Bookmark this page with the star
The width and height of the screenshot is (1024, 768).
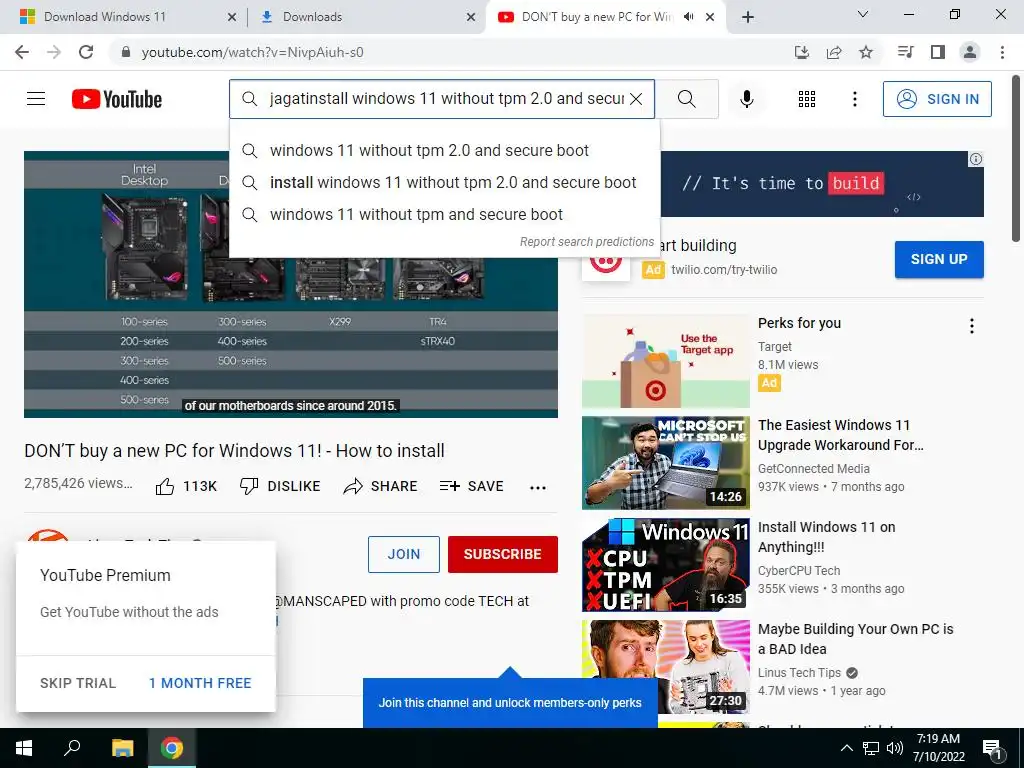[x=866, y=52]
